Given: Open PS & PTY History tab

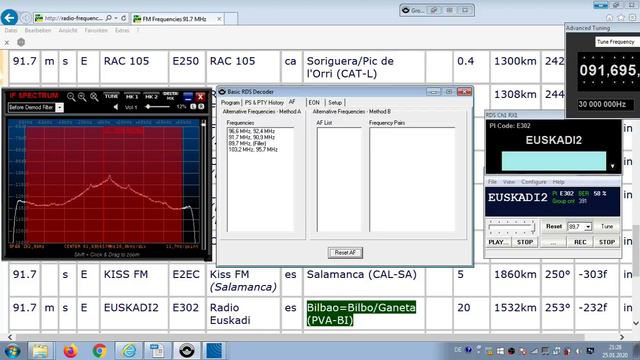Looking at the screenshot, I should (x=264, y=102).
